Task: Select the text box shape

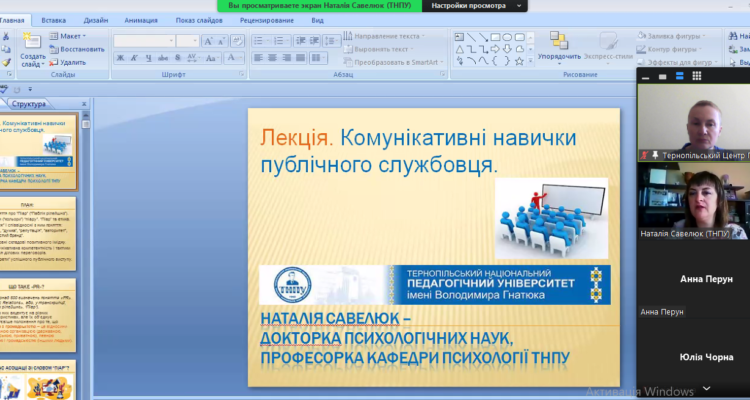Action: pos(459,37)
